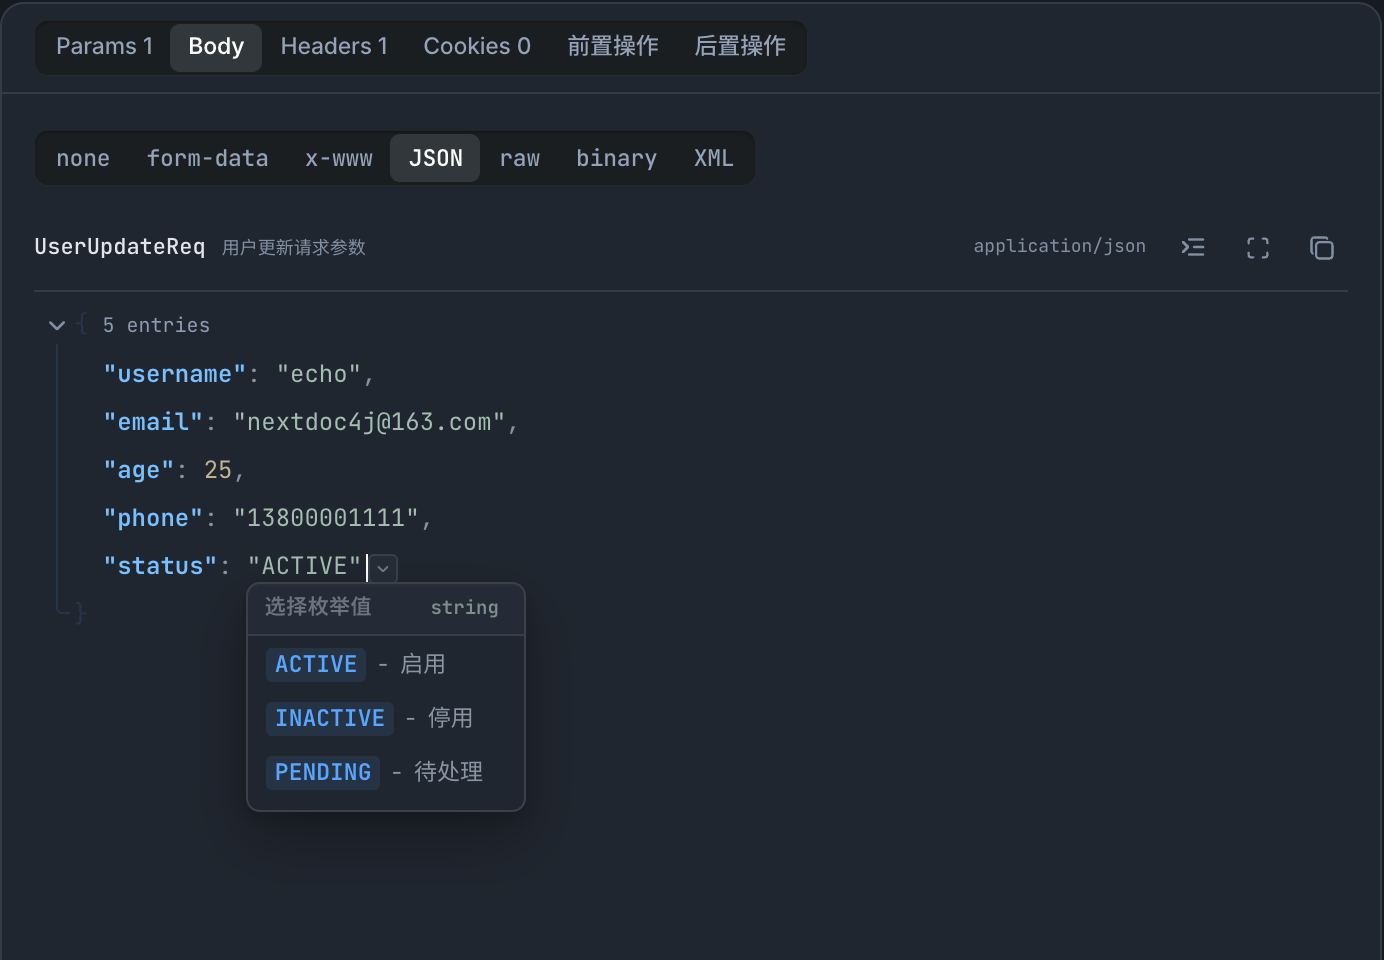Click the 用户更新请求参数 description
1384x960 pixels.
click(x=294, y=247)
